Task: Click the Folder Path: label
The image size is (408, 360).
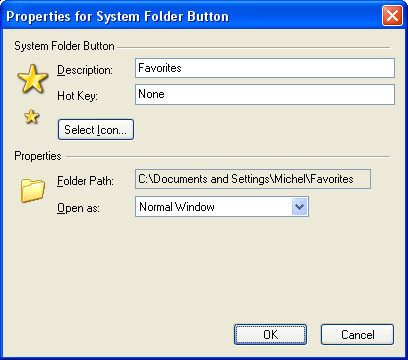Action: point(85,181)
